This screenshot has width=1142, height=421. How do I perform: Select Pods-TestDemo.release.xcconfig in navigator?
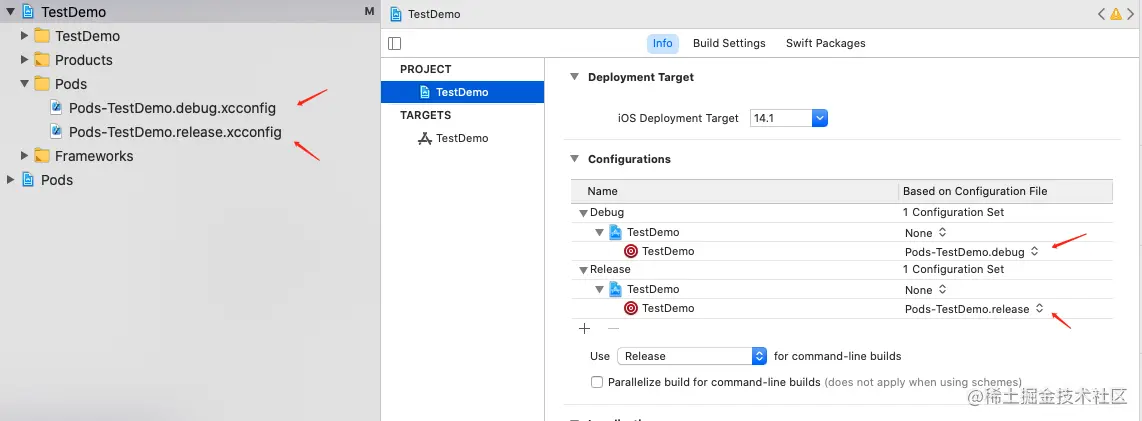(x=175, y=132)
